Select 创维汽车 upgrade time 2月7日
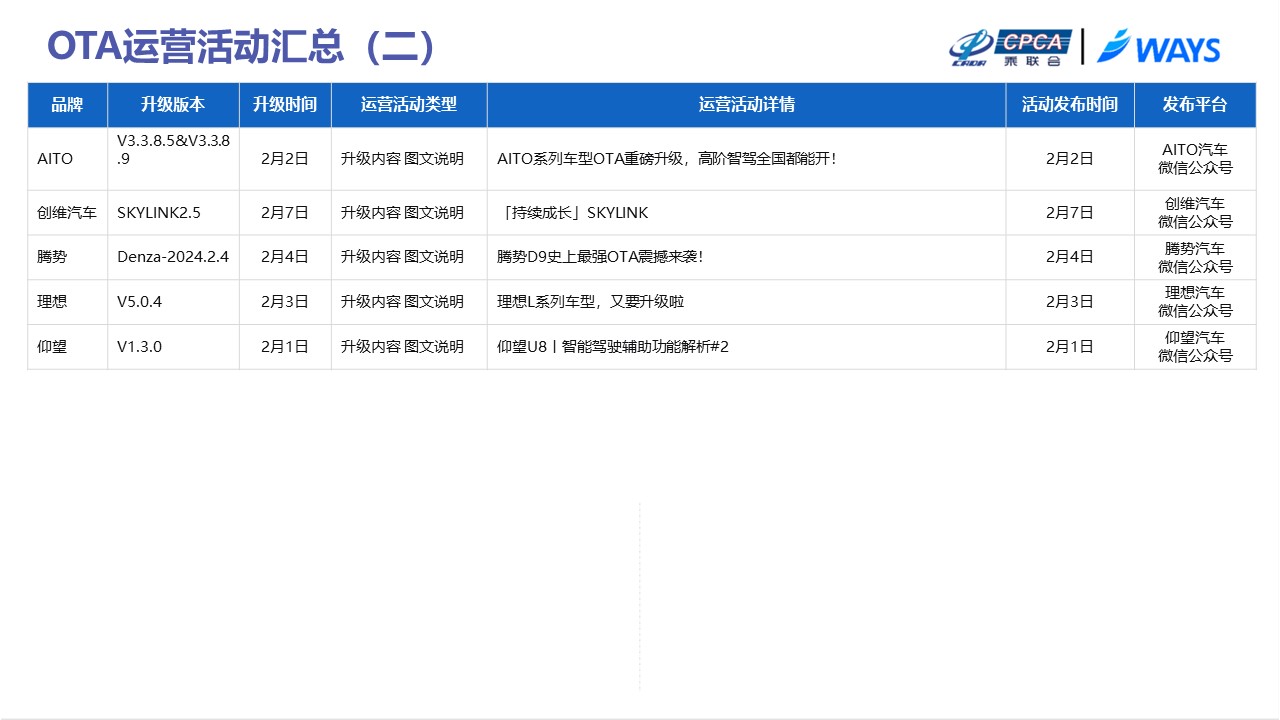The image size is (1280, 720). click(285, 213)
